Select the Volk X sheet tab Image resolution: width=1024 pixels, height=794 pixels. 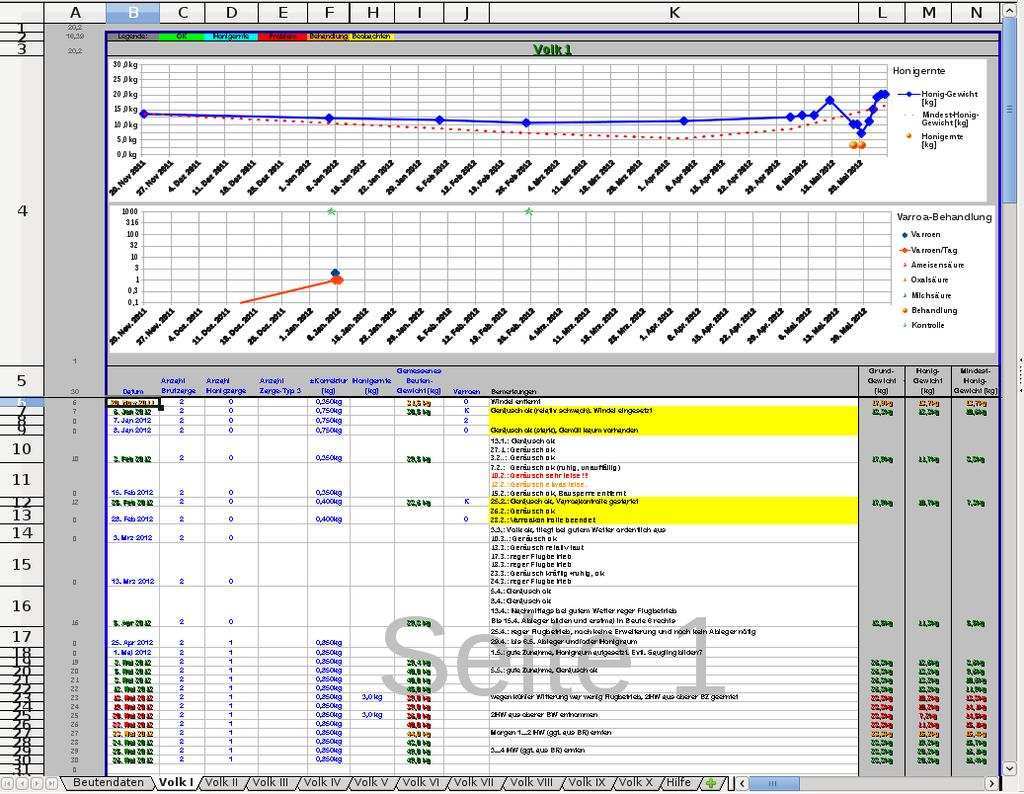(635, 783)
